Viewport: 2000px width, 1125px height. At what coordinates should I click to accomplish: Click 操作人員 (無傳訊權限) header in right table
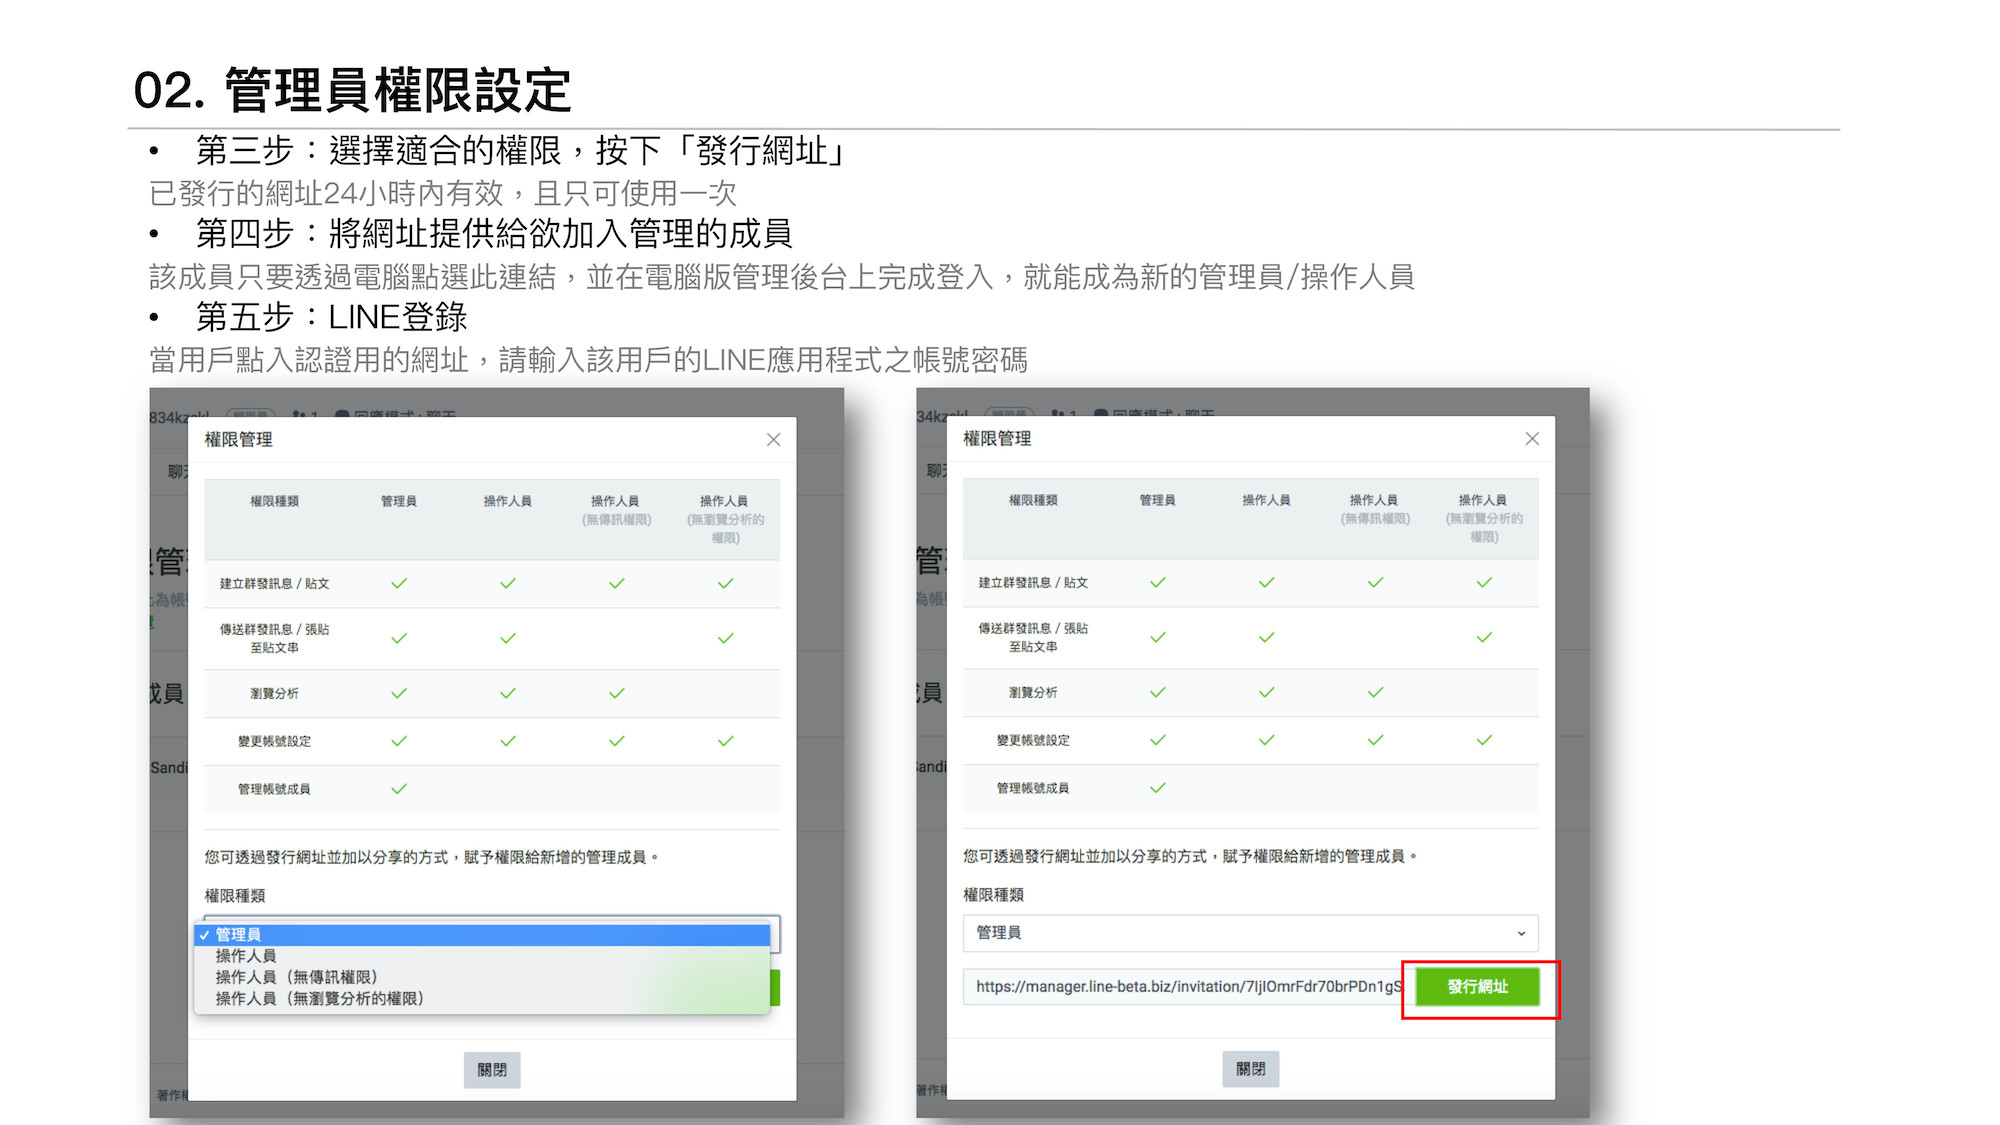[1374, 508]
